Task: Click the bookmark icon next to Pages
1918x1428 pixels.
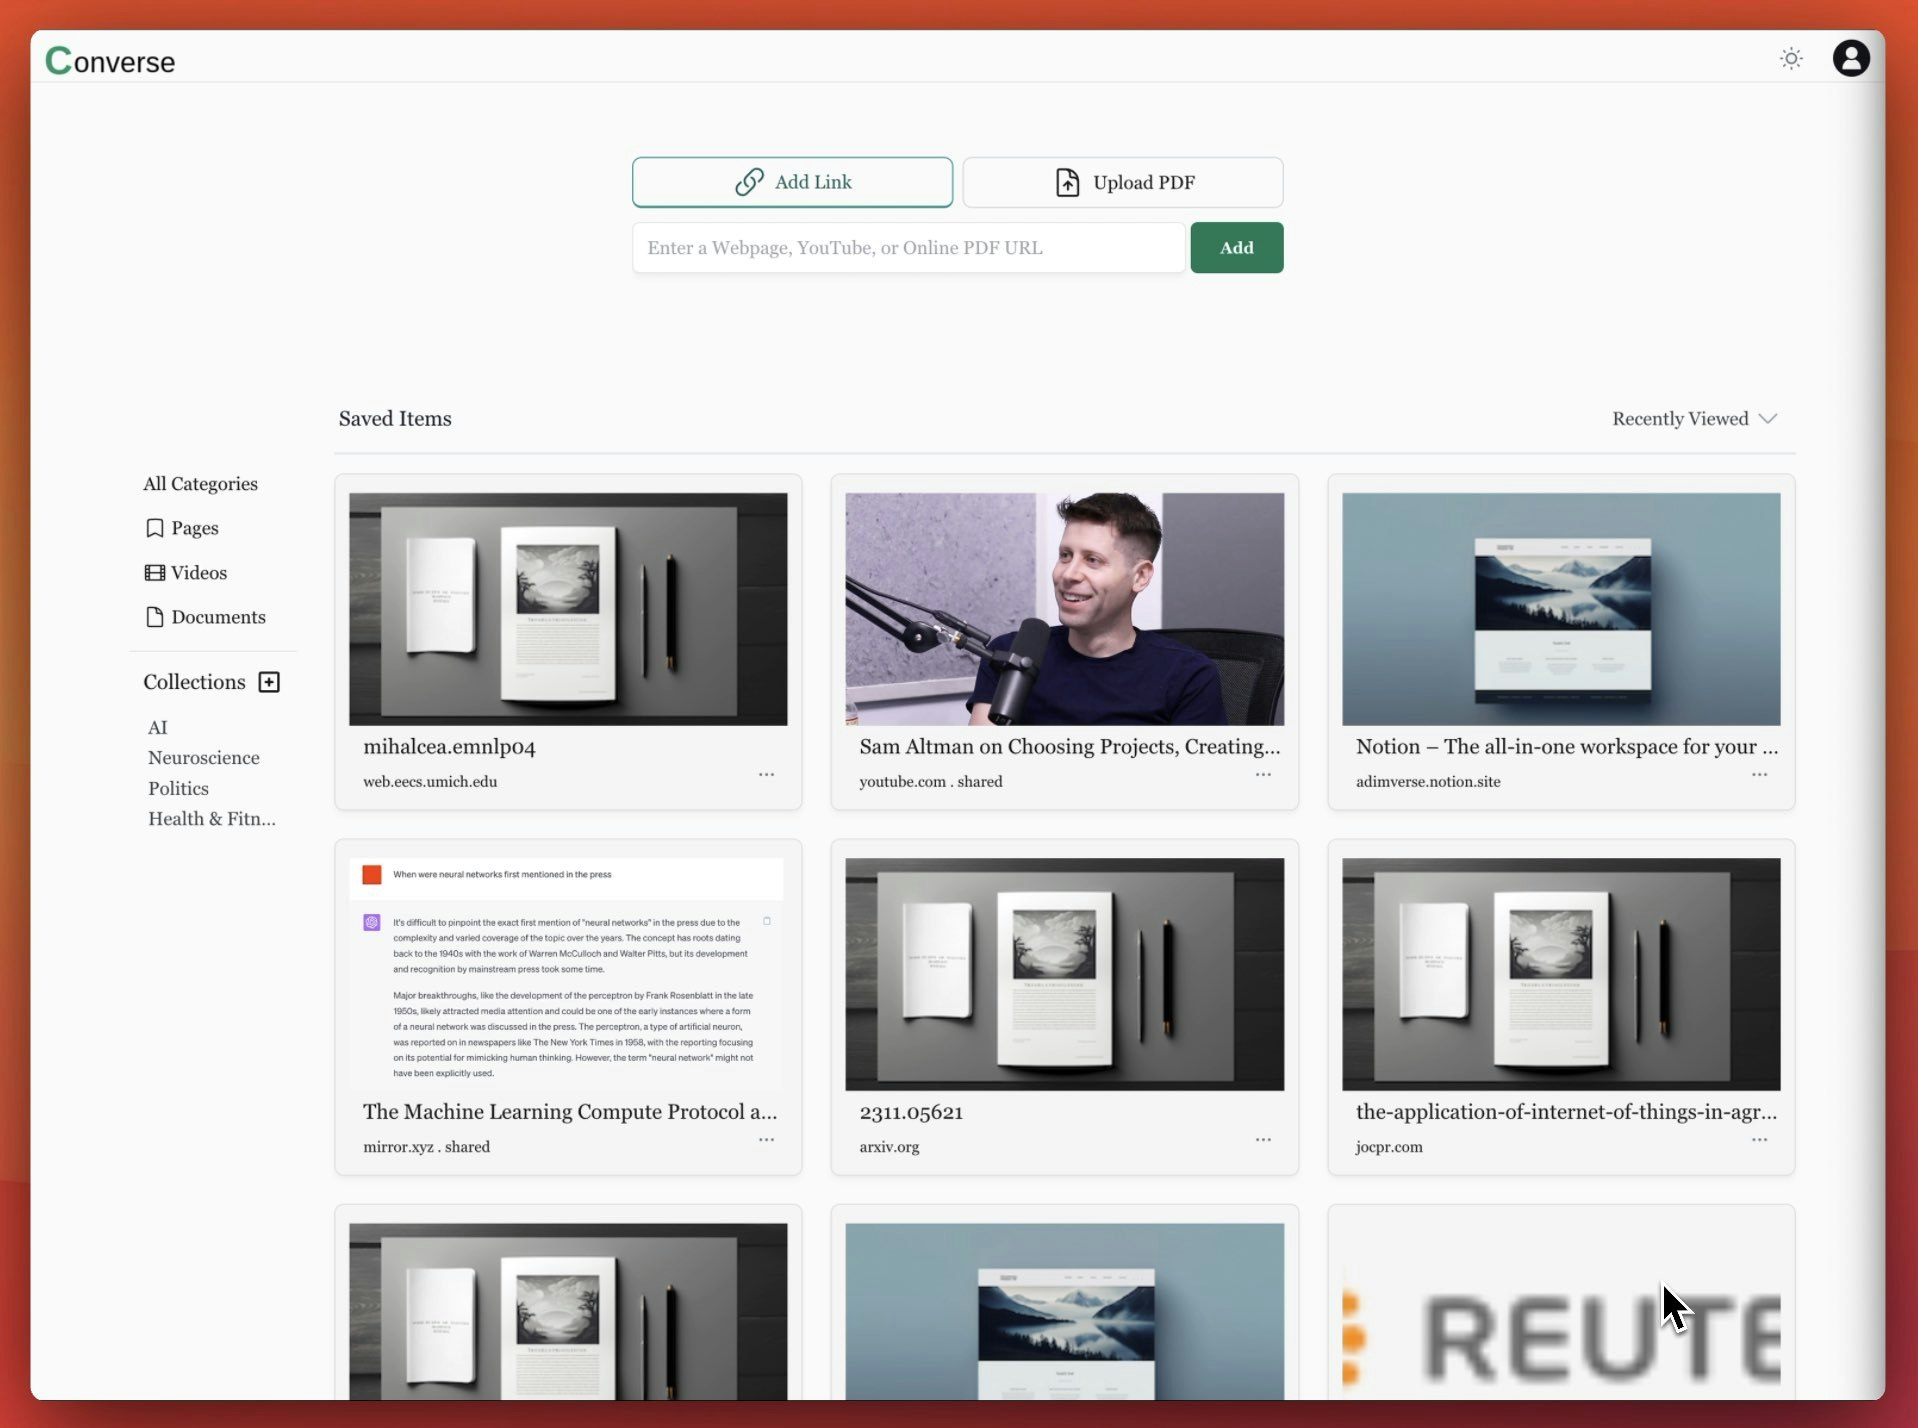Action: tap(154, 528)
